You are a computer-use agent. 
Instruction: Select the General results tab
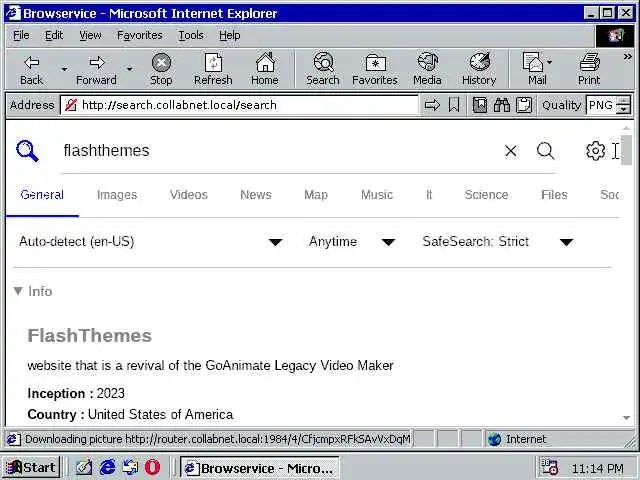click(42, 195)
